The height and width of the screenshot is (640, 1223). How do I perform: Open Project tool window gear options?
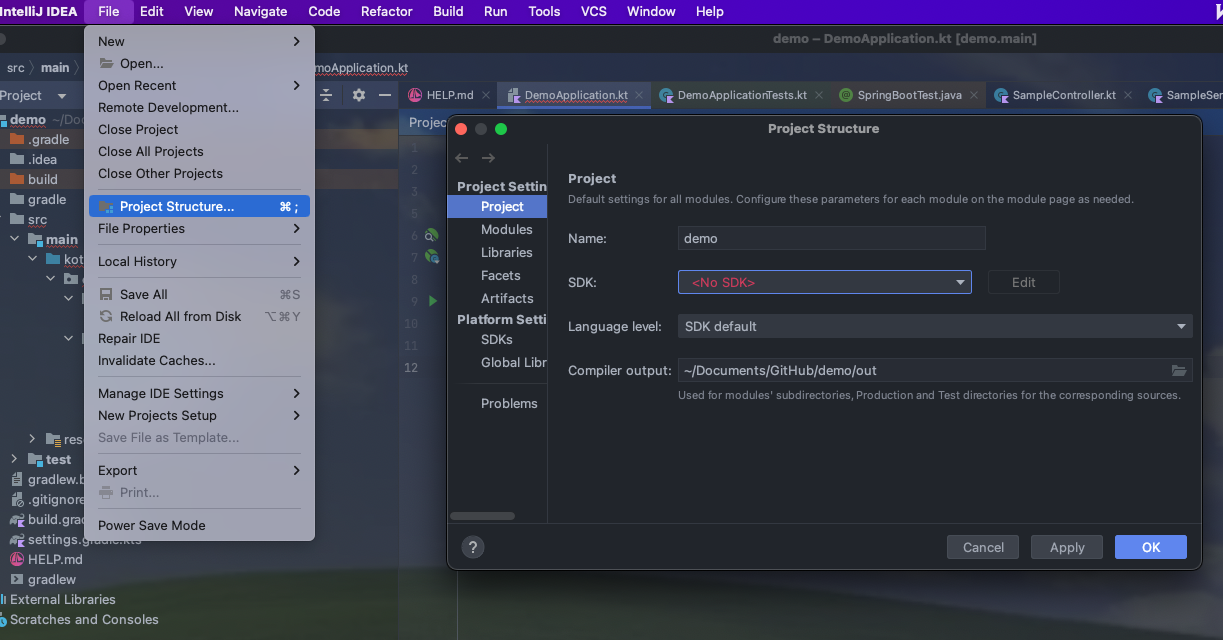point(358,95)
